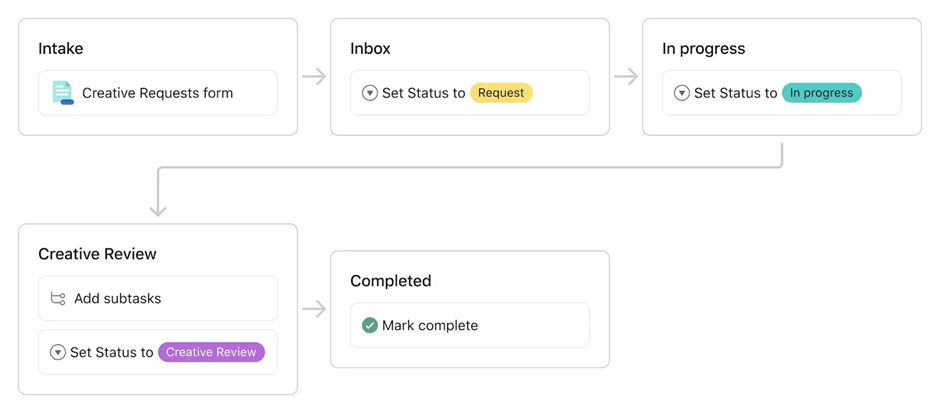Click the Add subtasks branch icon
Viewport: 940px width, 413px height.
coord(58,298)
